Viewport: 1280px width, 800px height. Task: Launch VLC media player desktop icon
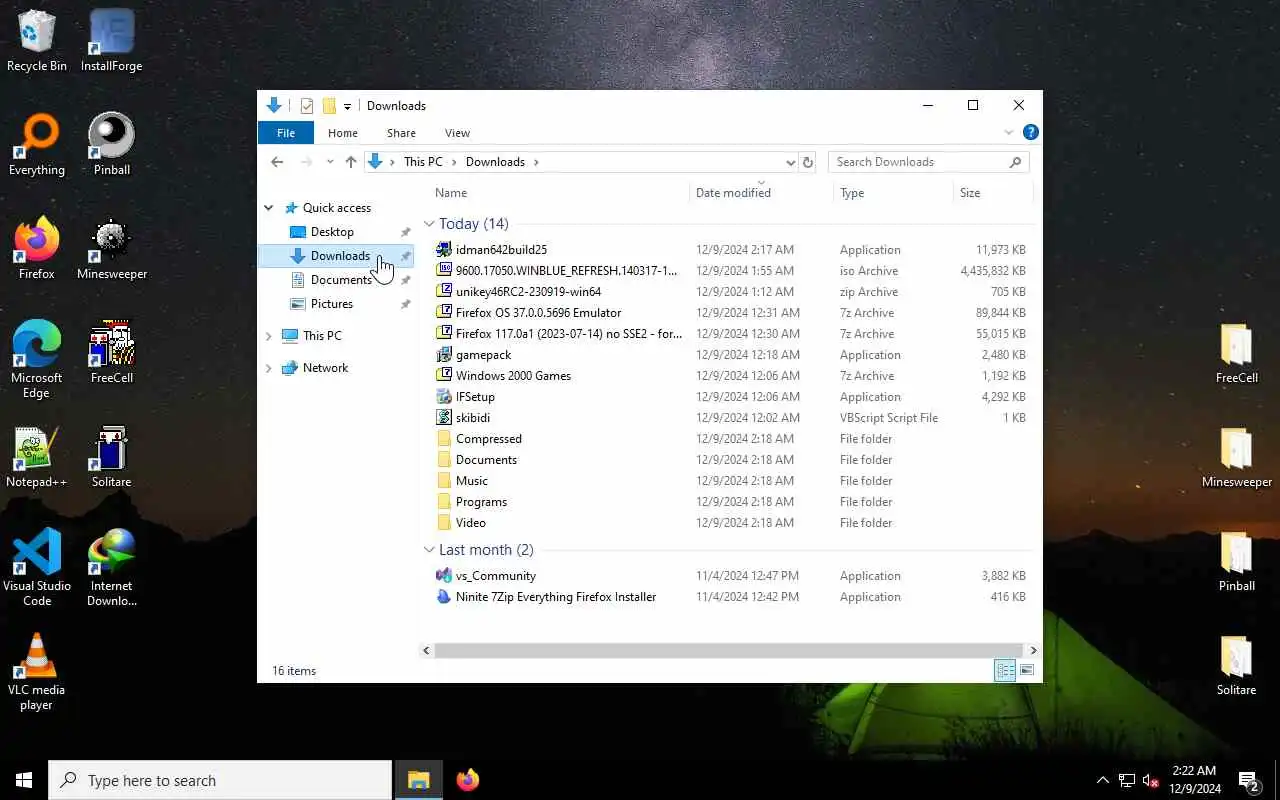point(37,672)
